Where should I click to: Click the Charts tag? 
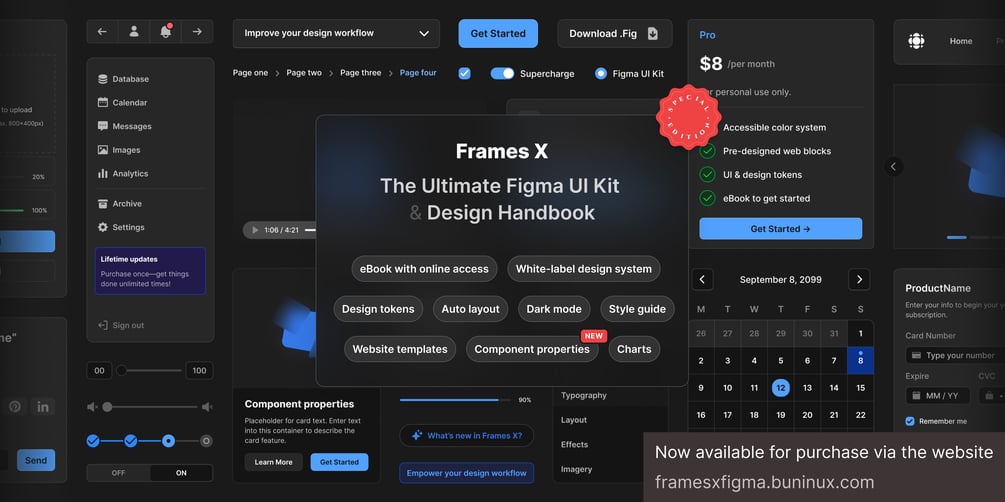coord(634,349)
